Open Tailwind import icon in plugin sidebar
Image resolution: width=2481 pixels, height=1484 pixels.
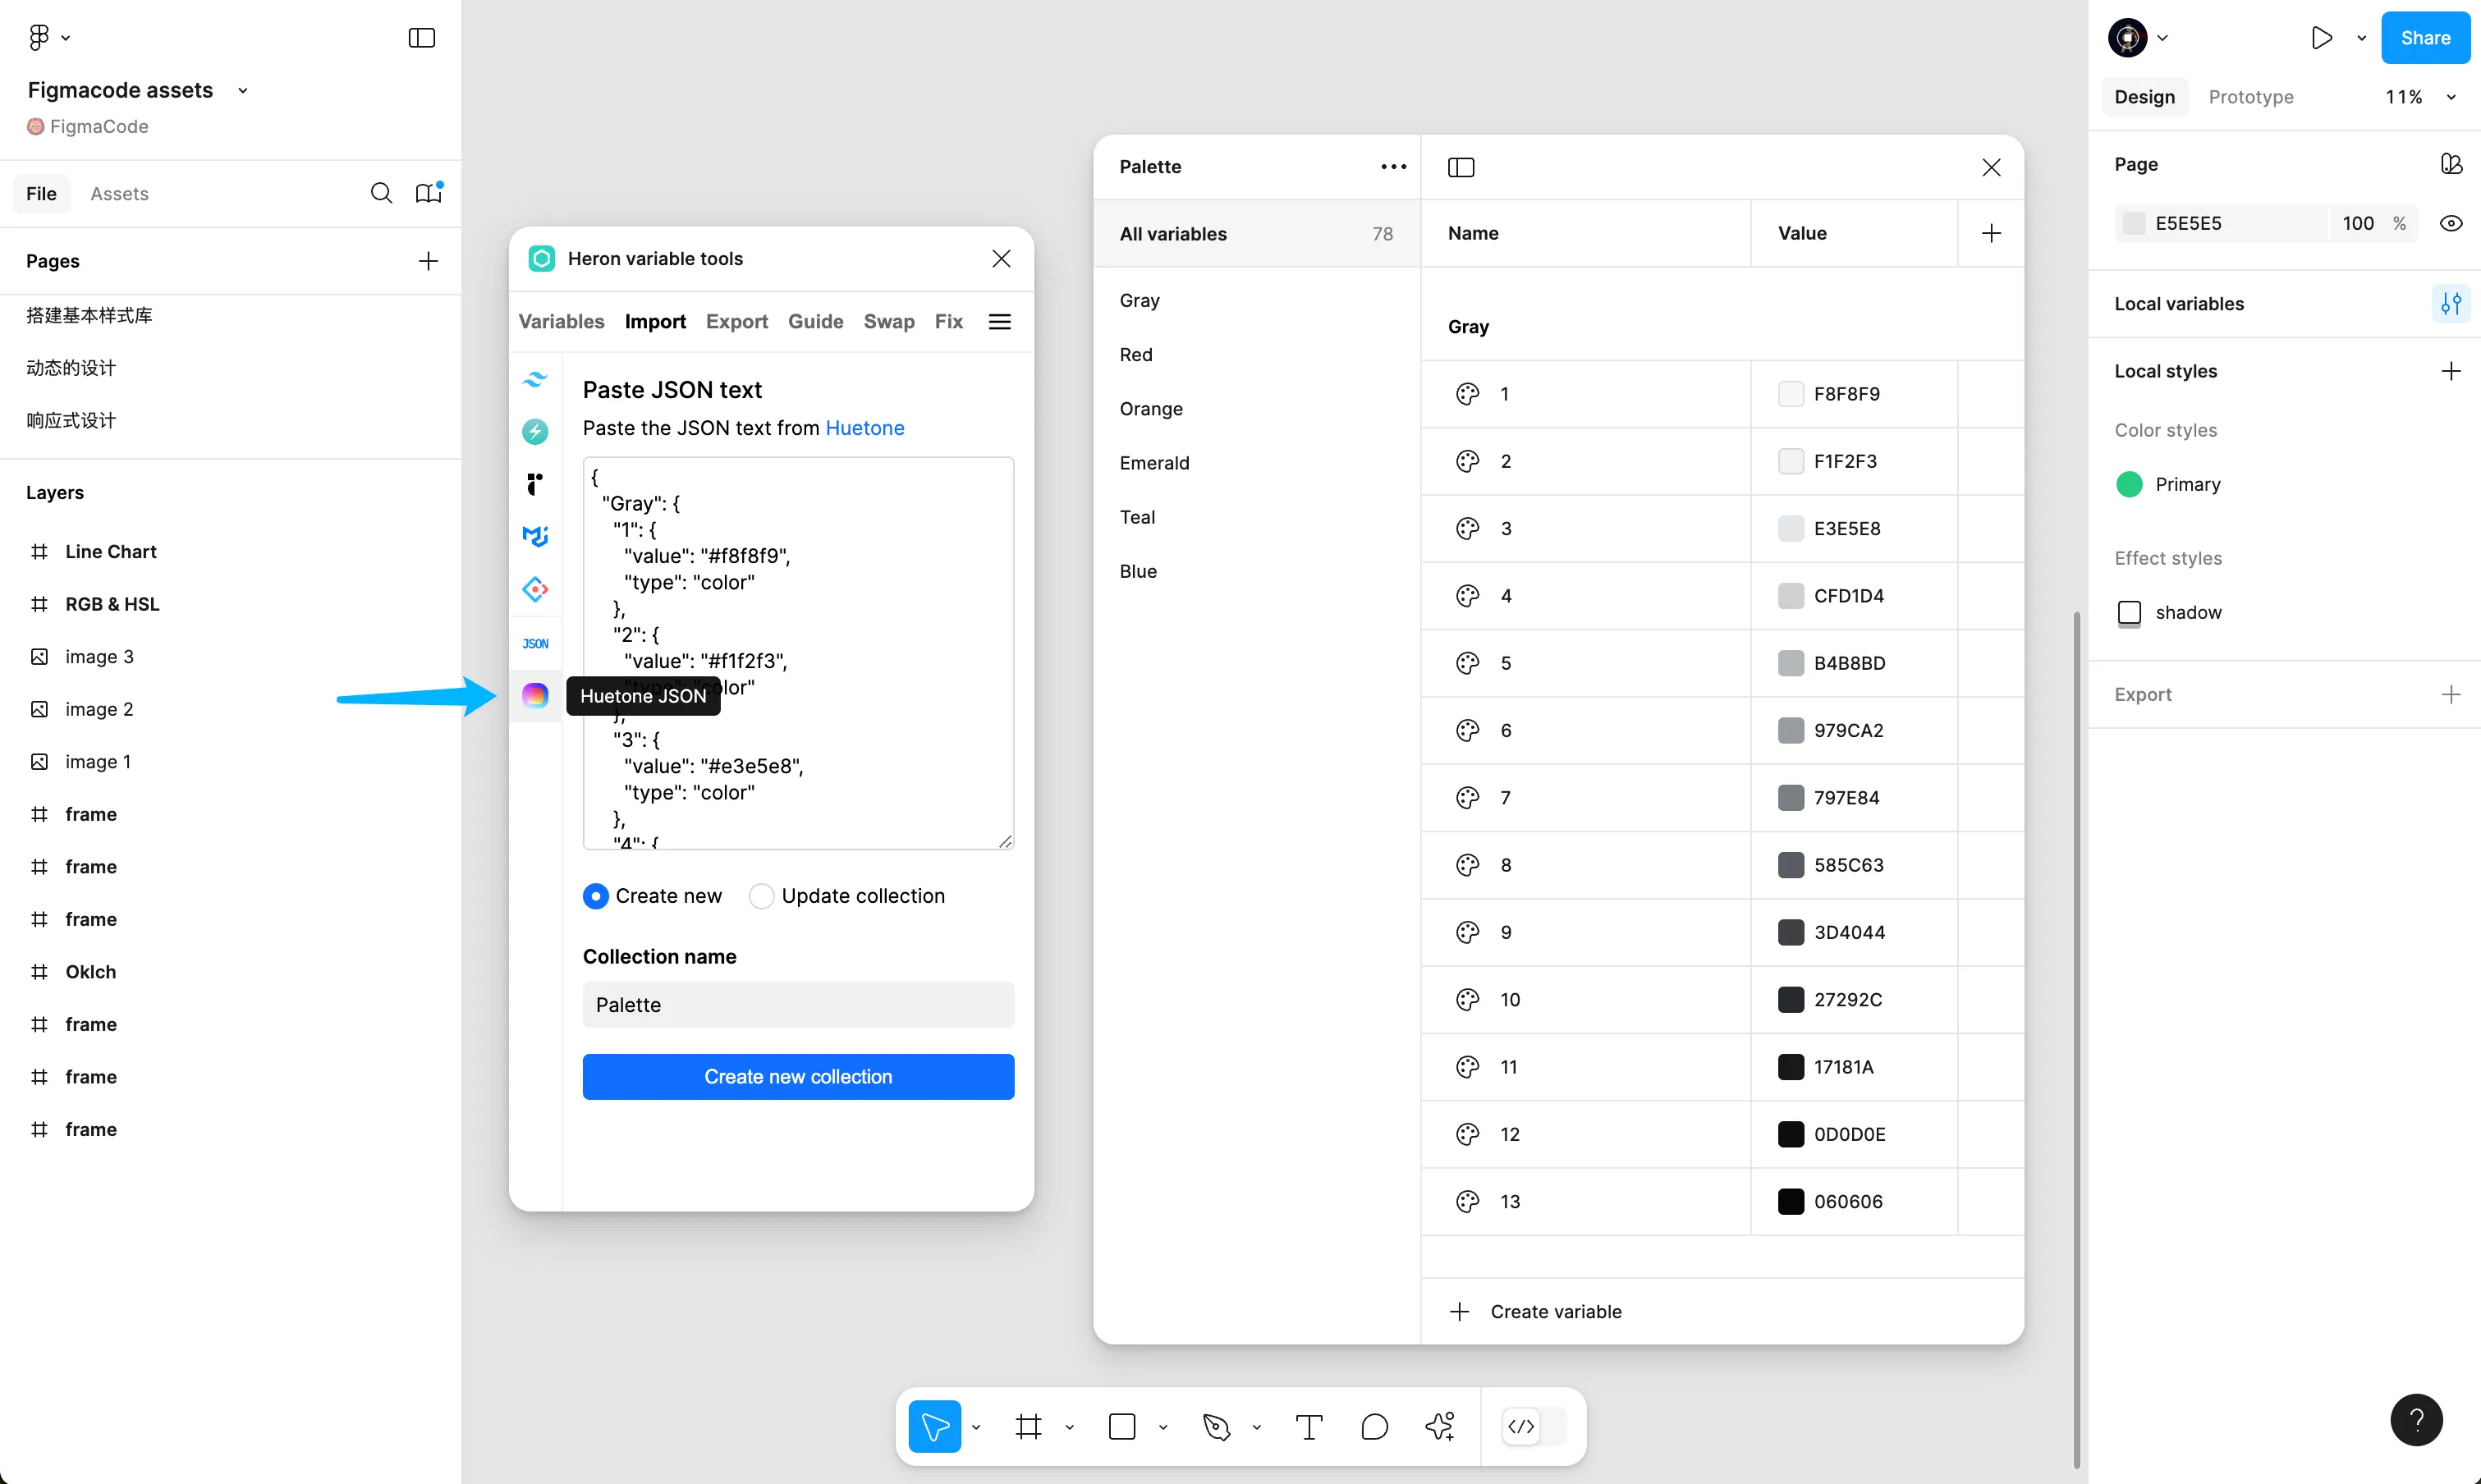[x=535, y=380]
